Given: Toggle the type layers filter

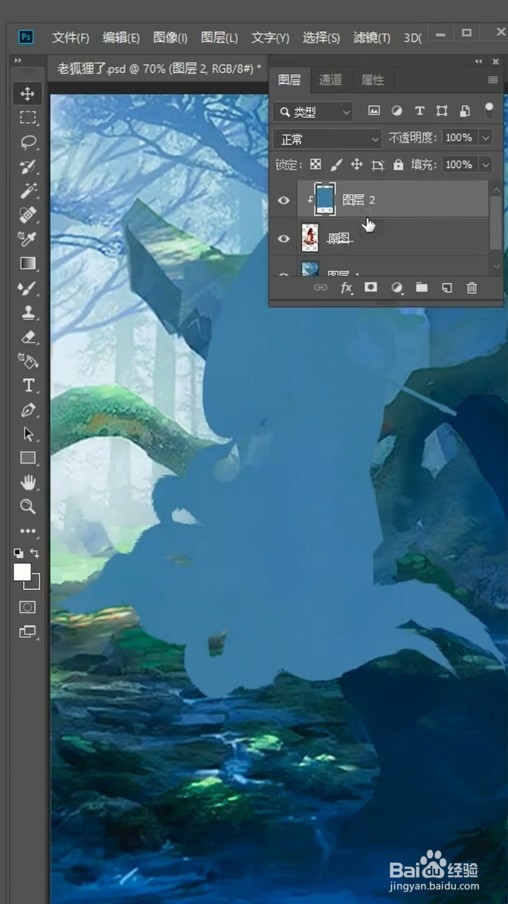Looking at the screenshot, I should pyautogui.click(x=419, y=110).
